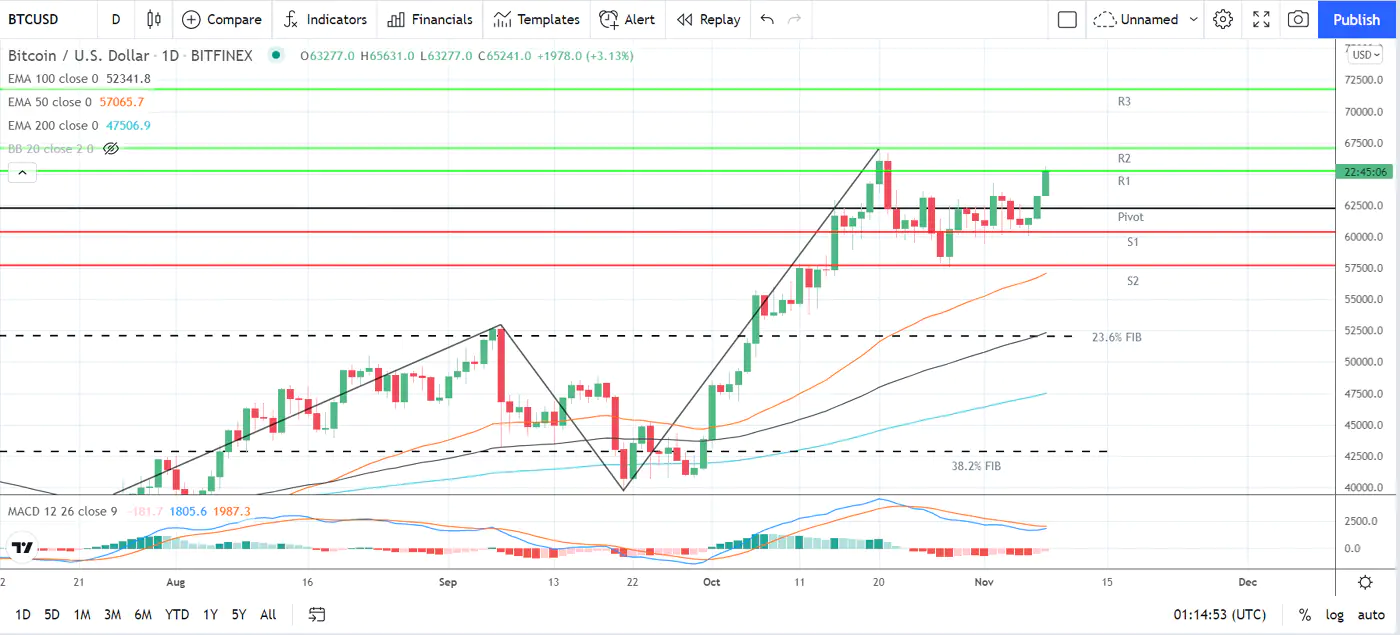Screen dimensions: 1400x635
Task: Click the R3 resistance label
Action: 1124,102
